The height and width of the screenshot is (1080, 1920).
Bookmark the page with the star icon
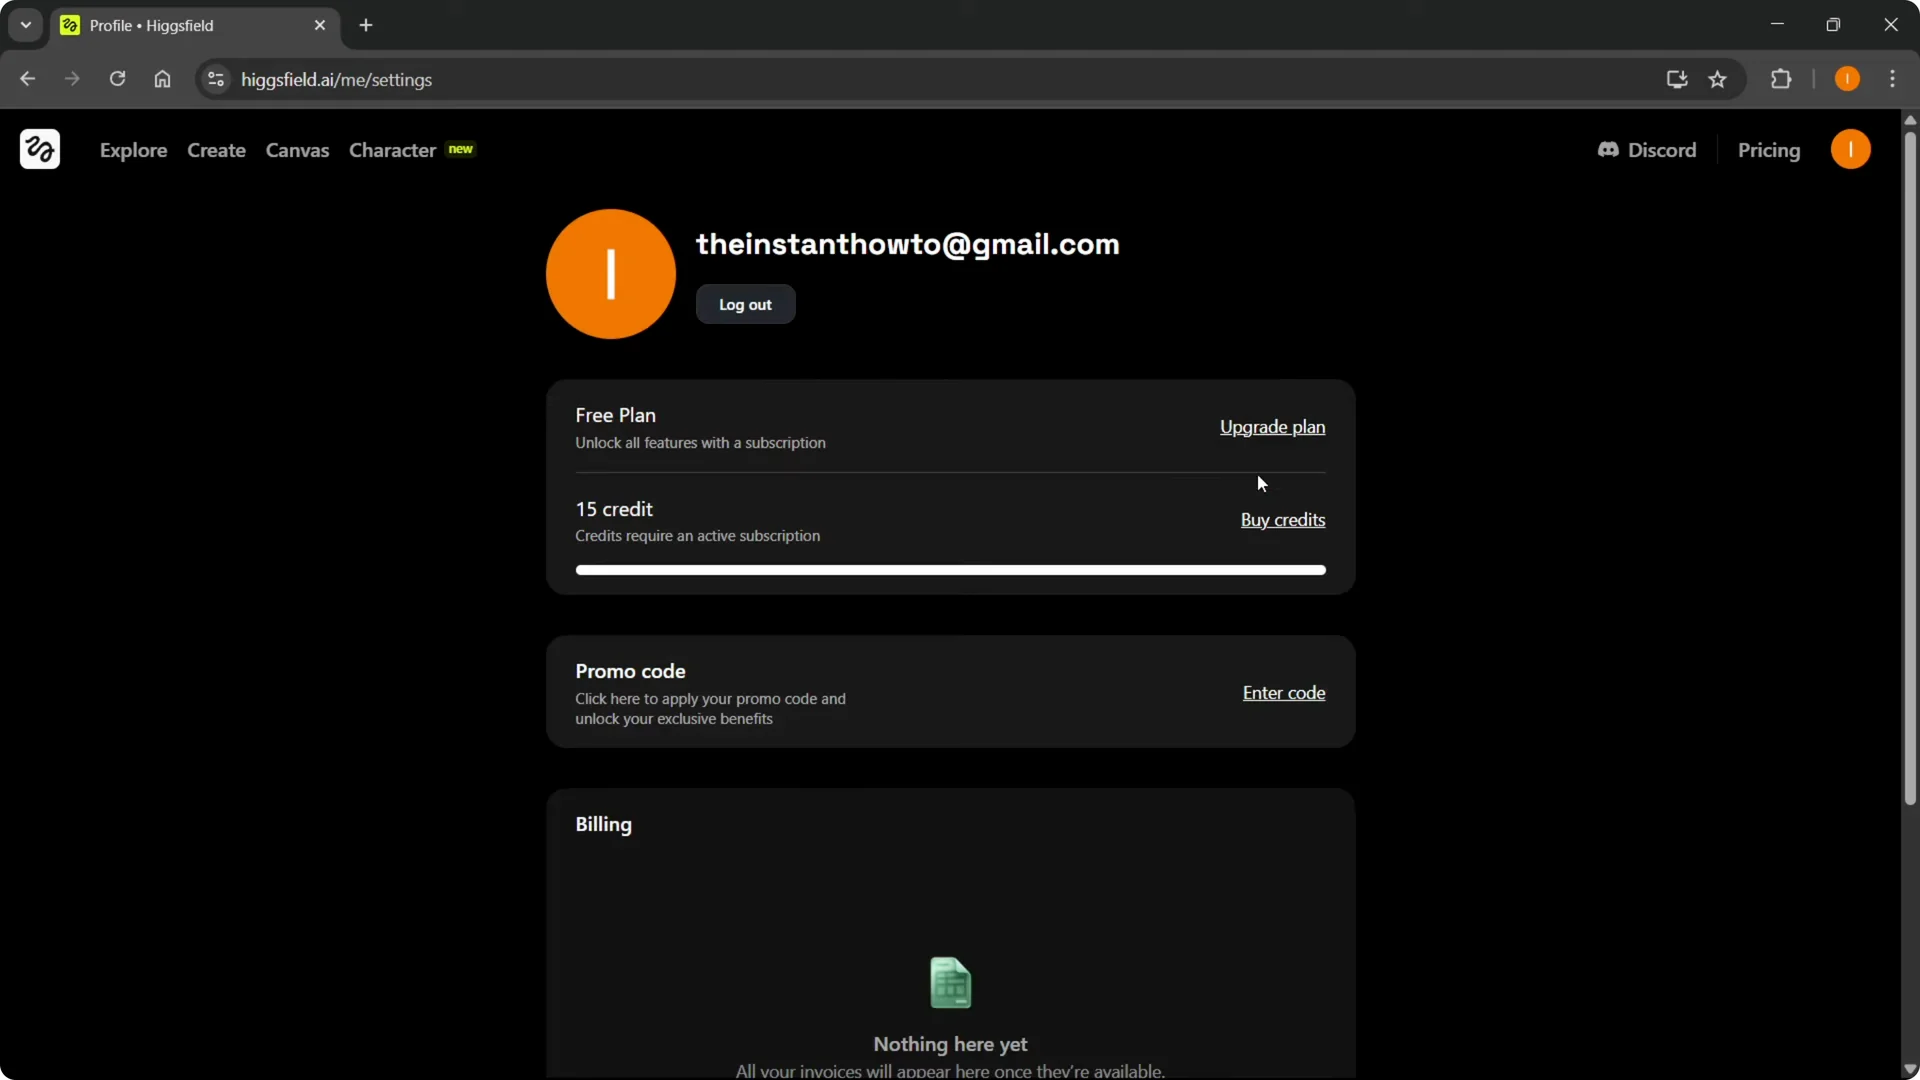click(x=1720, y=79)
